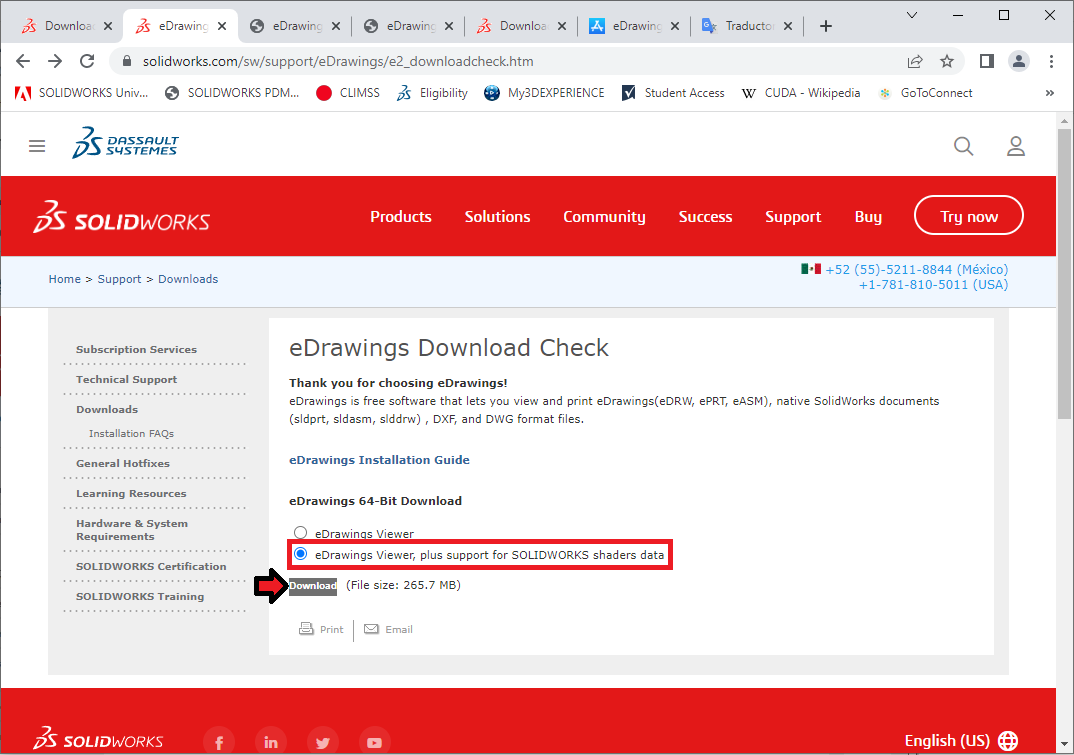Screen dimensions: 1074x755
Task: Open Installation FAQs in sidebar
Action: 131,434
